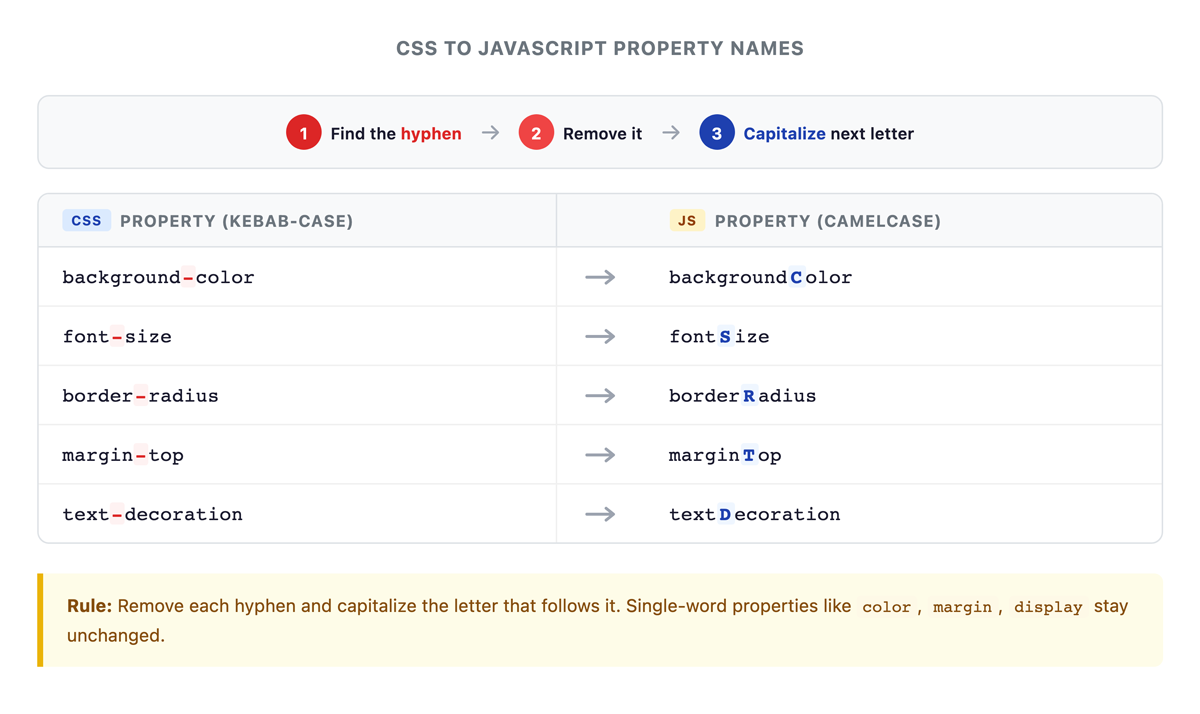Select the 'textDecoration' JS cell
Screen dimensions: 1200x714
click(903, 513)
